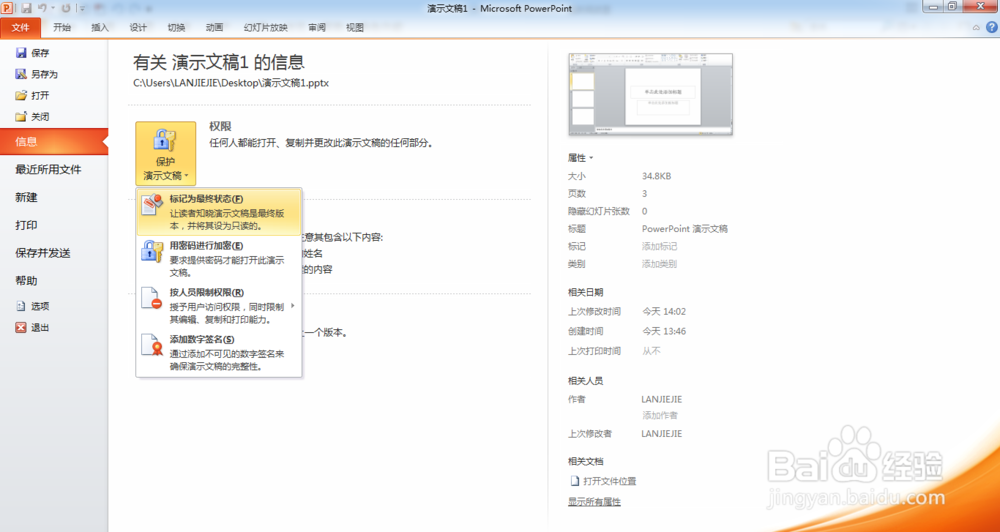
Task: Click the Restrict Permission (按人员限制权限) document icon
Action: [152, 299]
